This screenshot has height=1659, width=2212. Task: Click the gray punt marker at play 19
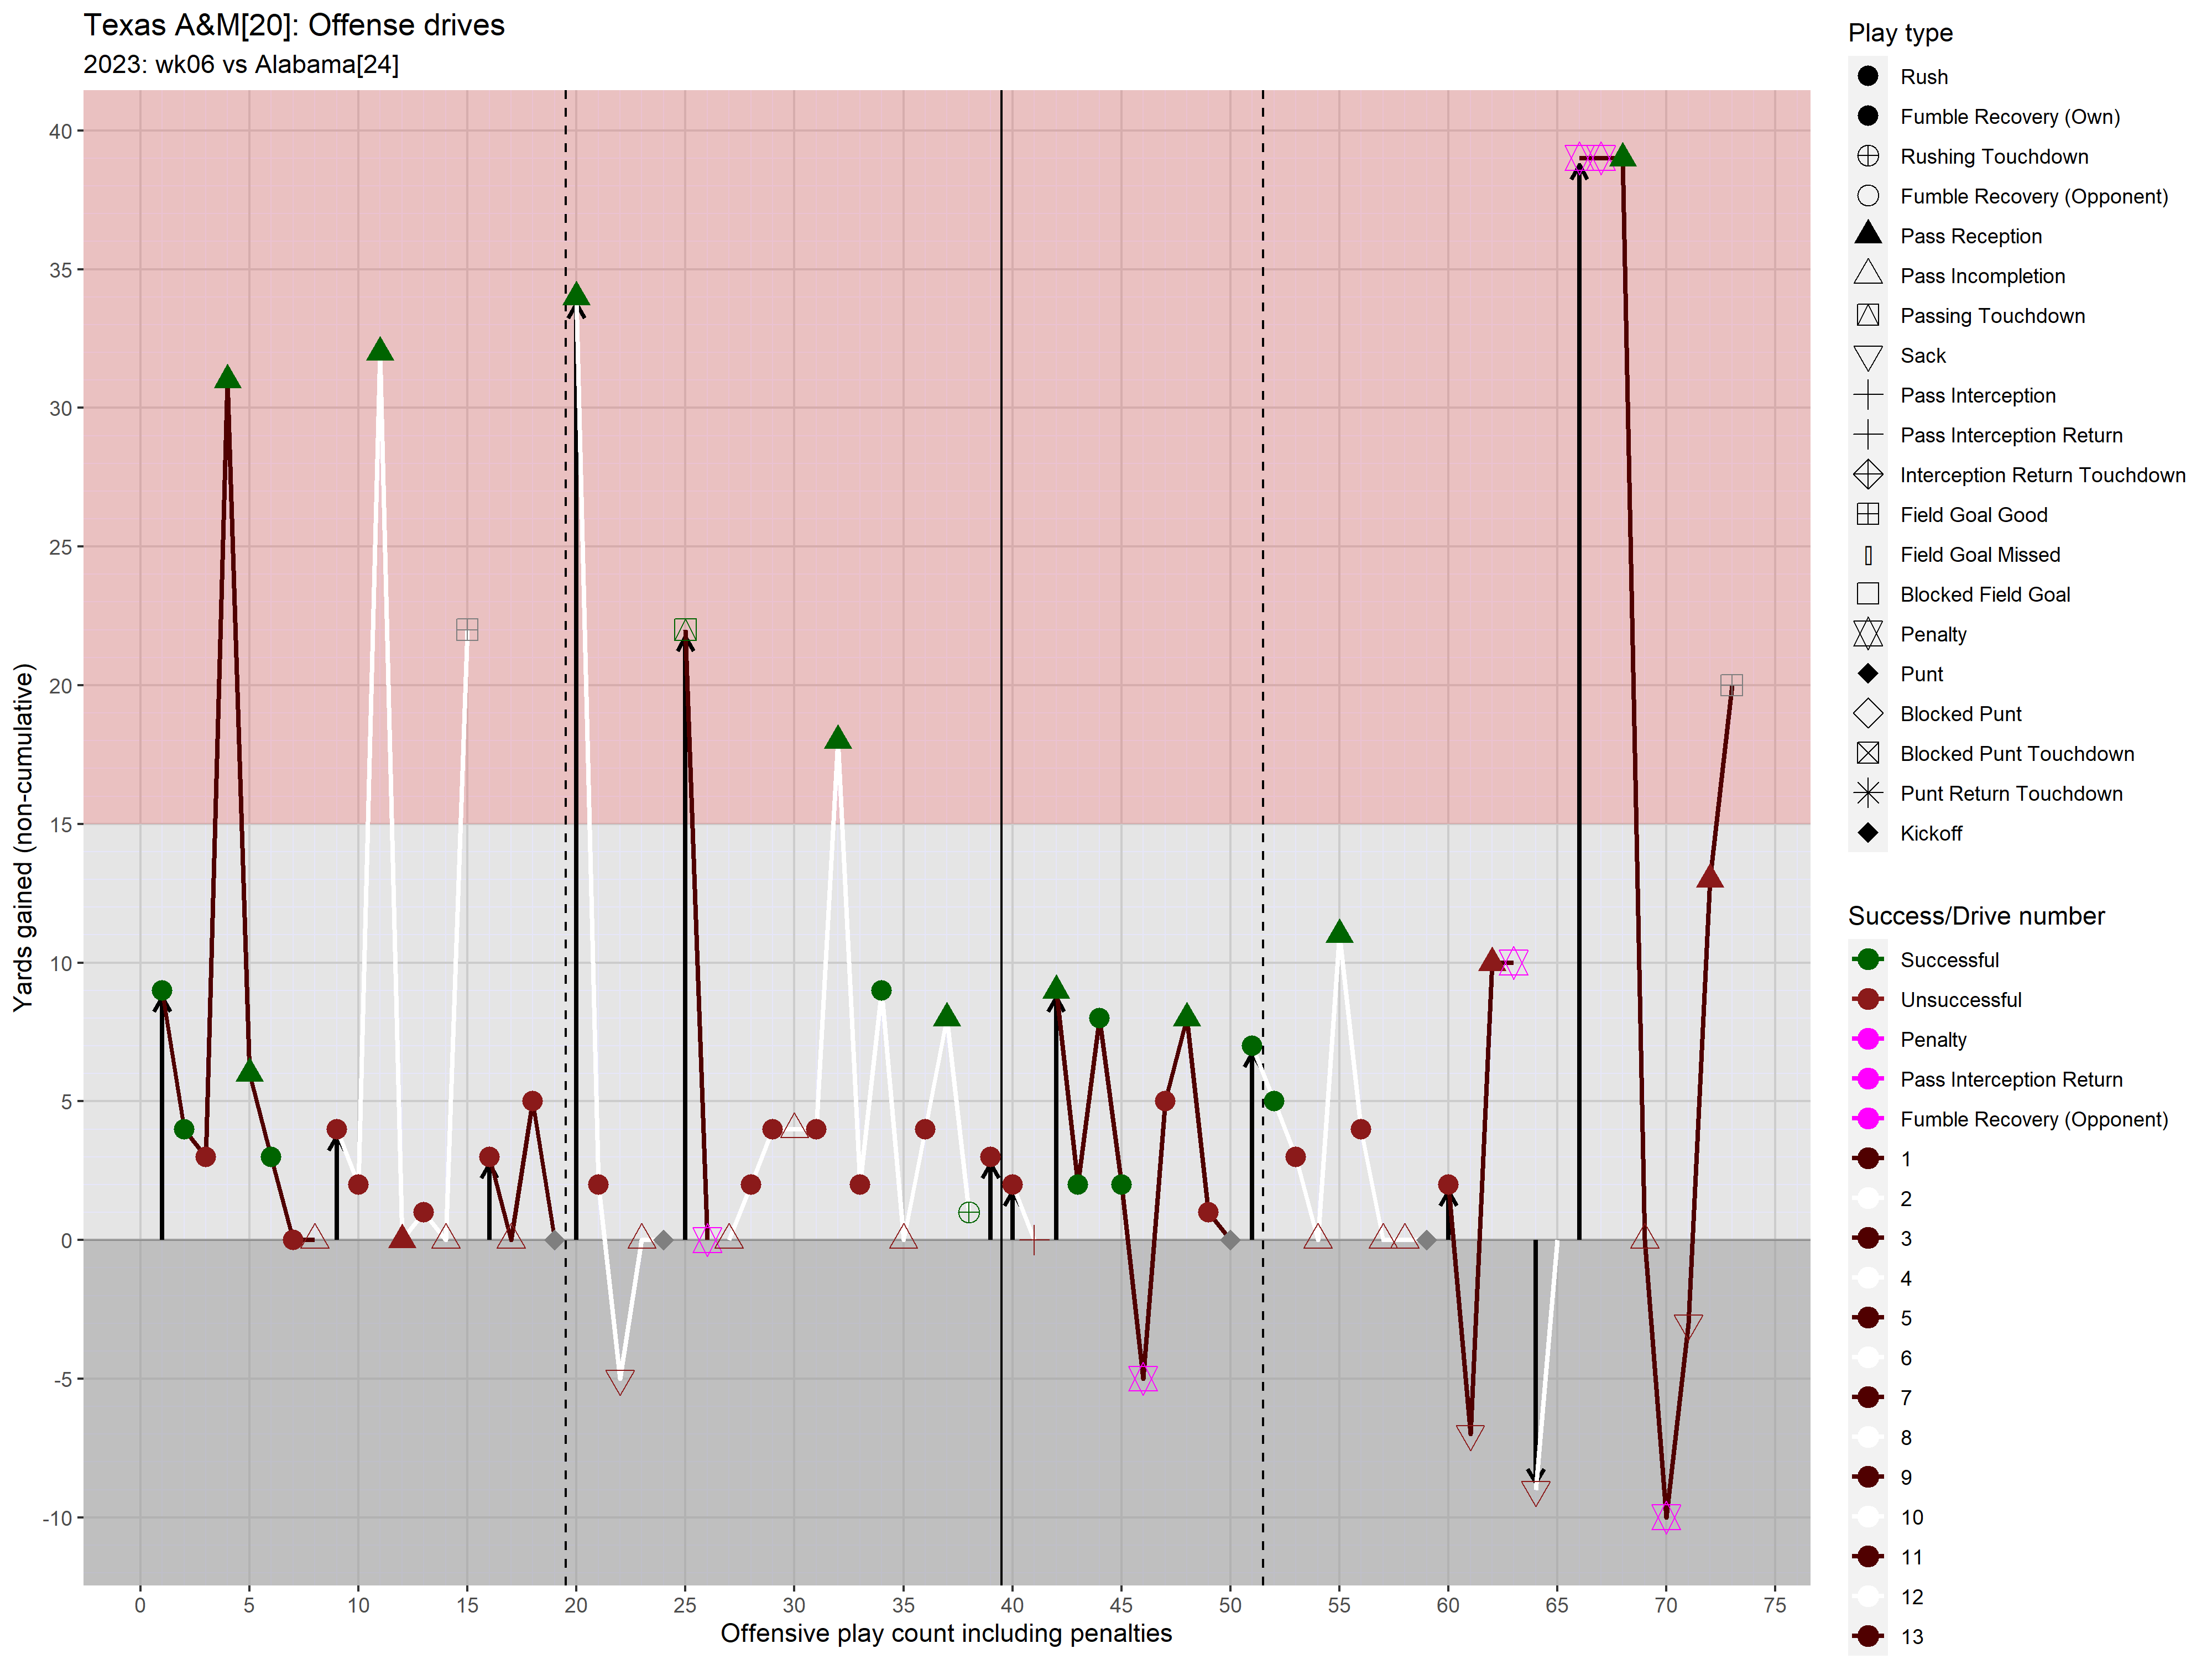tap(555, 1240)
